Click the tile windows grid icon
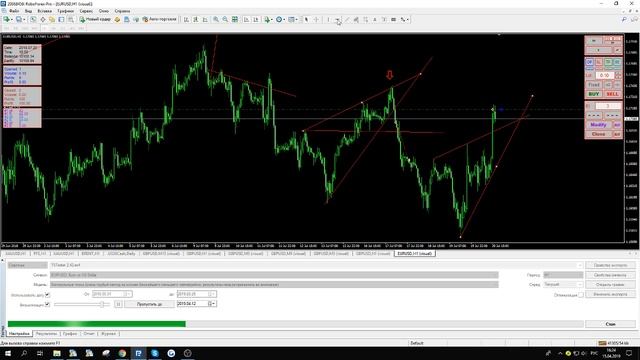This screenshot has height=360, width=640. click(235, 19)
